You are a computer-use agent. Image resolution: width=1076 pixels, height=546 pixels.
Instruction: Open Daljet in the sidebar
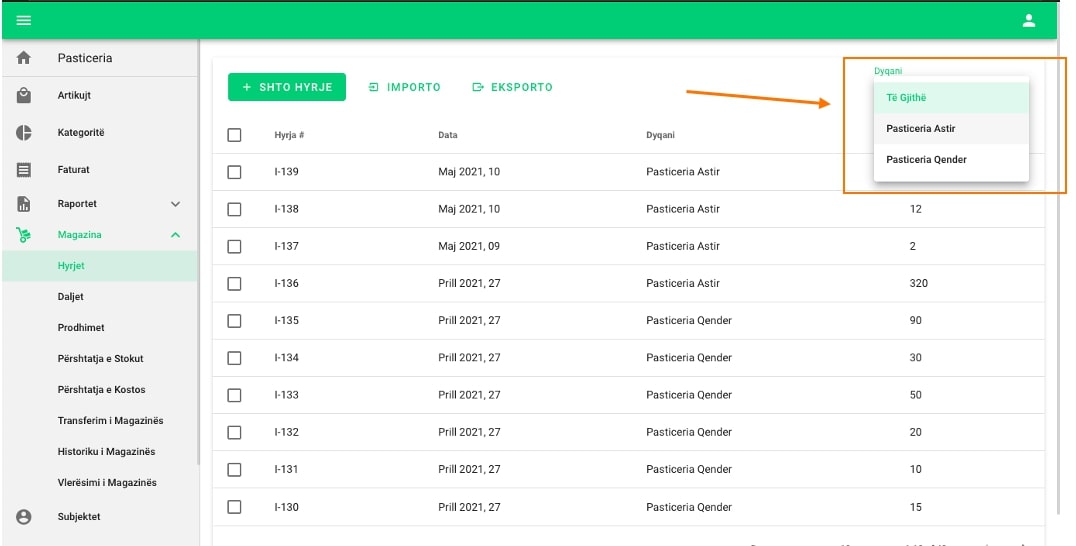click(x=71, y=297)
